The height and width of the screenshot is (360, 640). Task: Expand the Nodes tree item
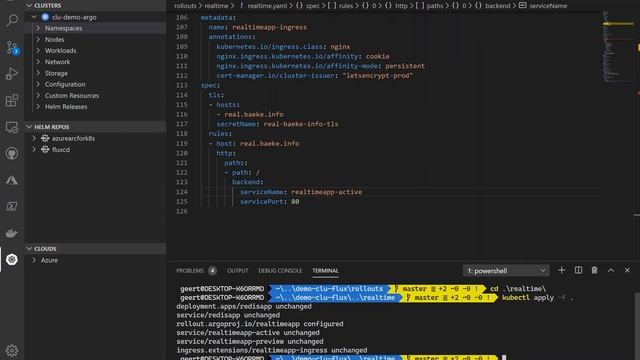click(x=38, y=40)
